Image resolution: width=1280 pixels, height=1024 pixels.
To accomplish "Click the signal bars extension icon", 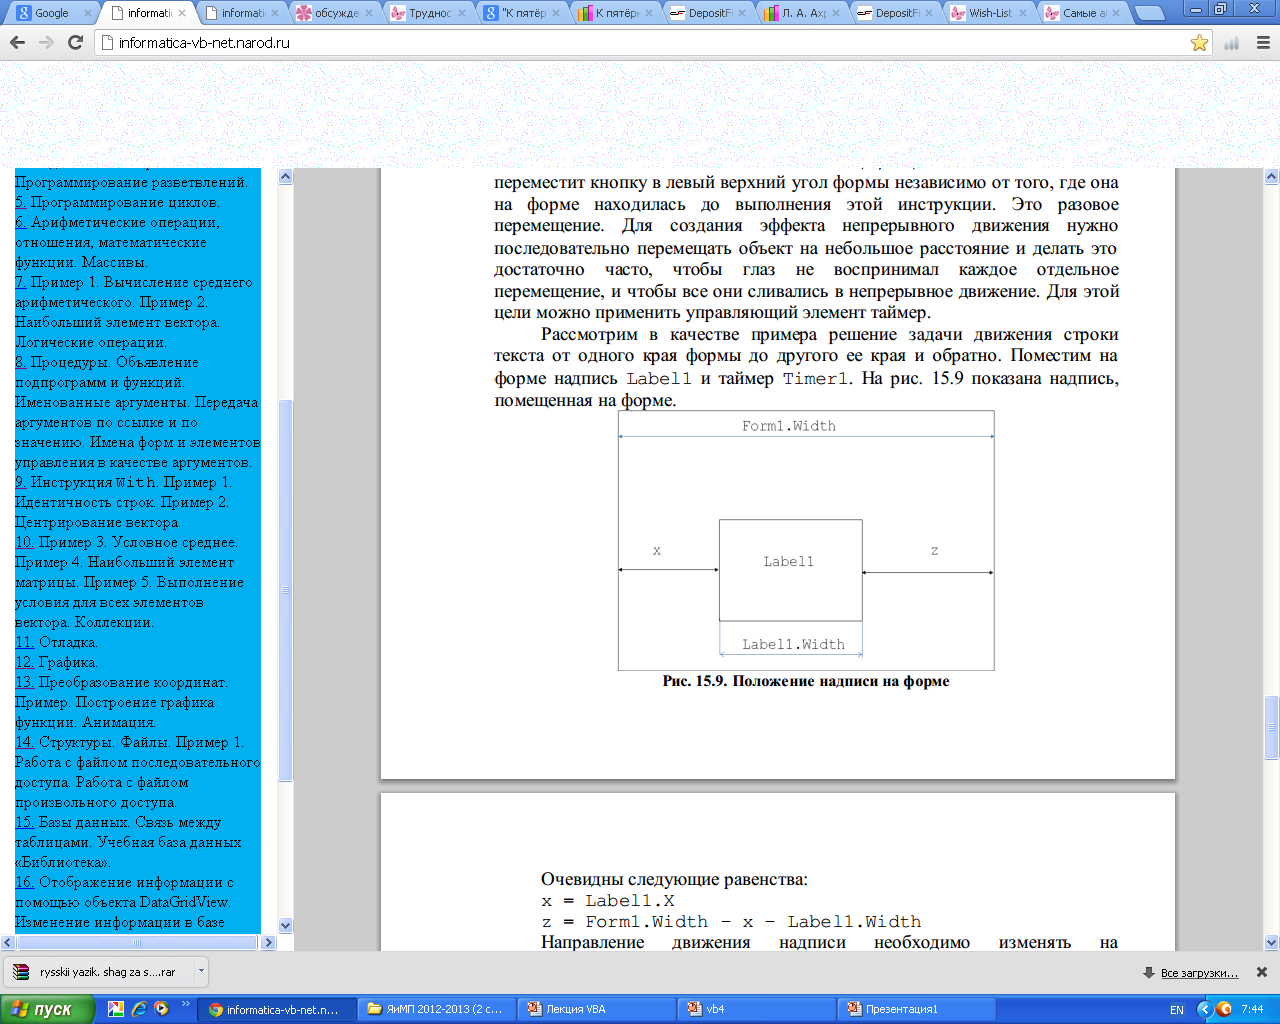I will point(1232,43).
